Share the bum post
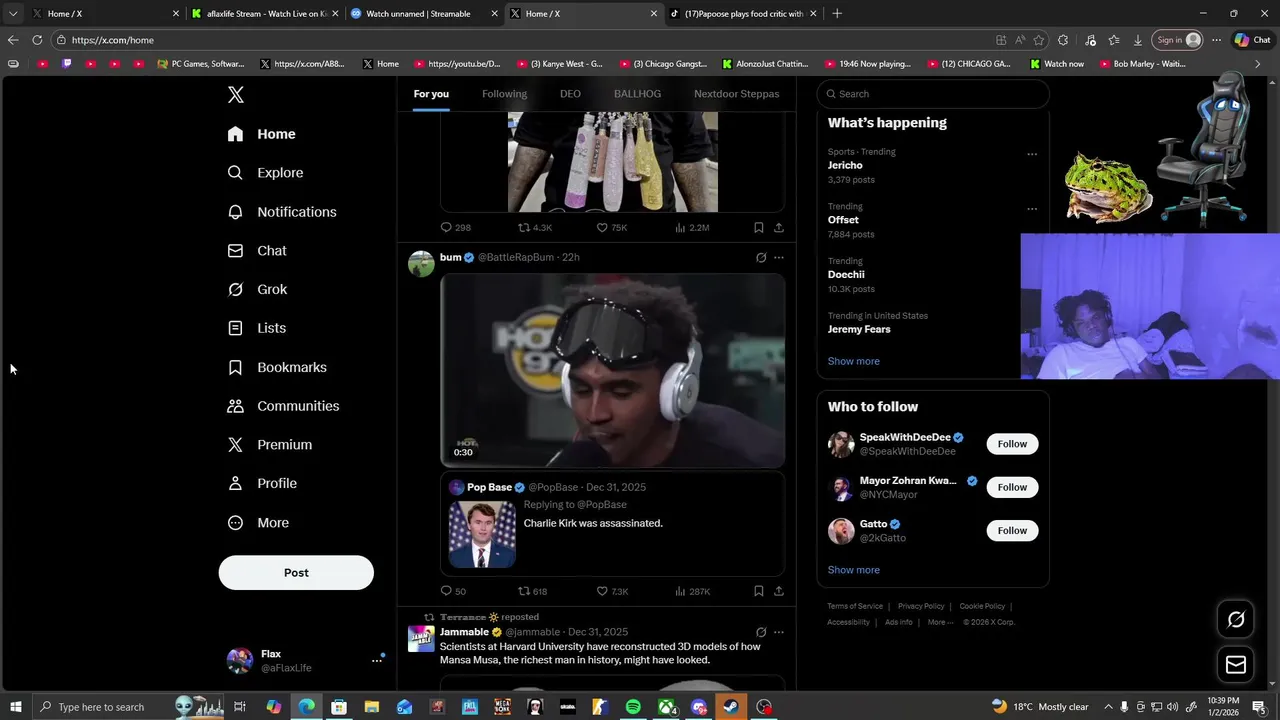The image size is (1280, 720). (779, 591)
